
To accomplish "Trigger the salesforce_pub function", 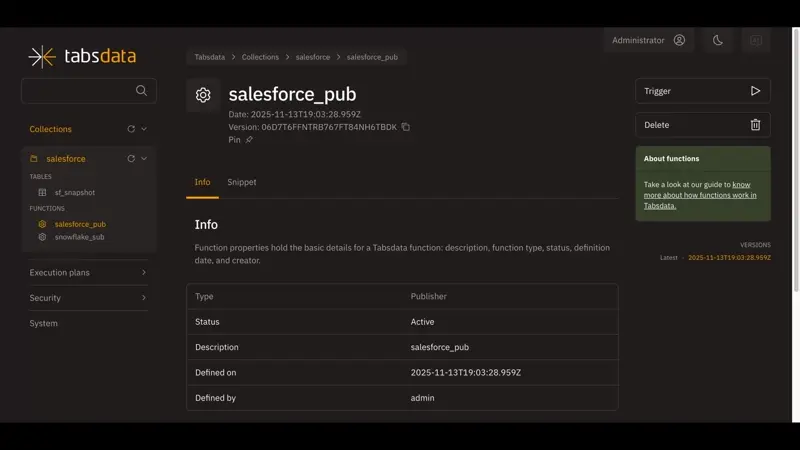I will [703, 91].
